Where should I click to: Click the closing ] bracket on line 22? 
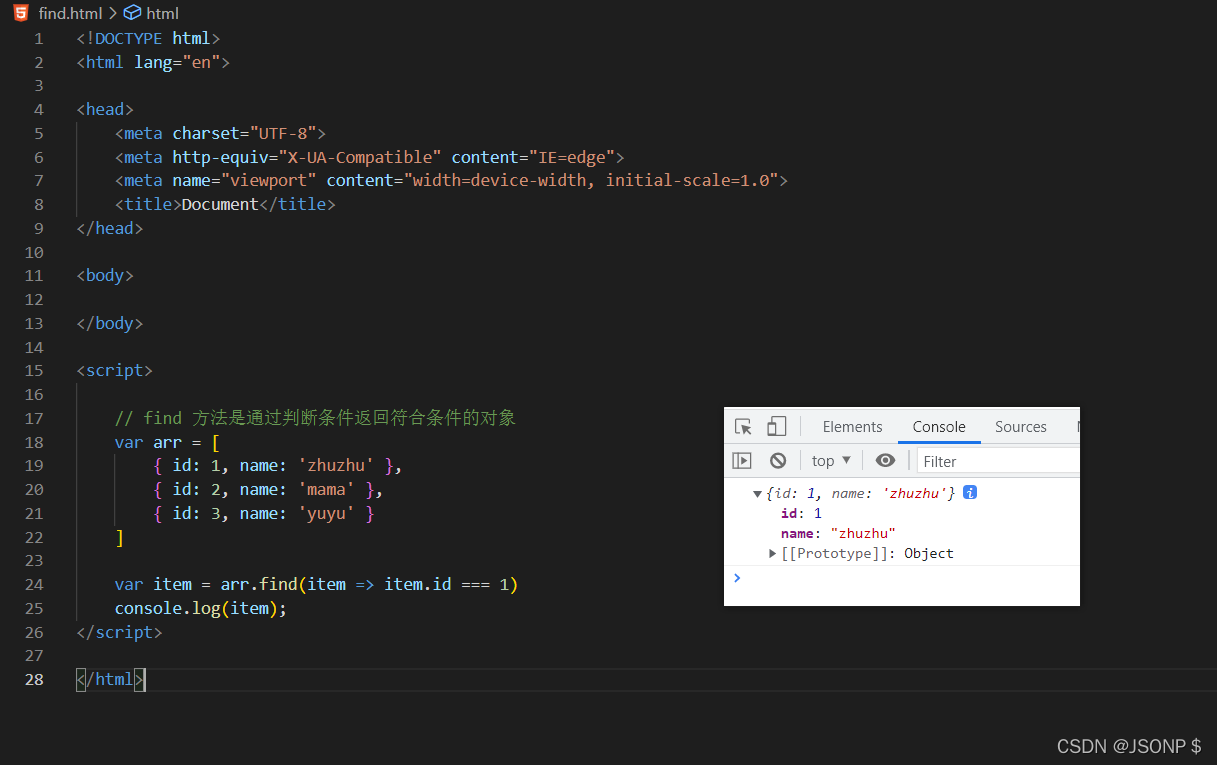[x=119, y=537]
